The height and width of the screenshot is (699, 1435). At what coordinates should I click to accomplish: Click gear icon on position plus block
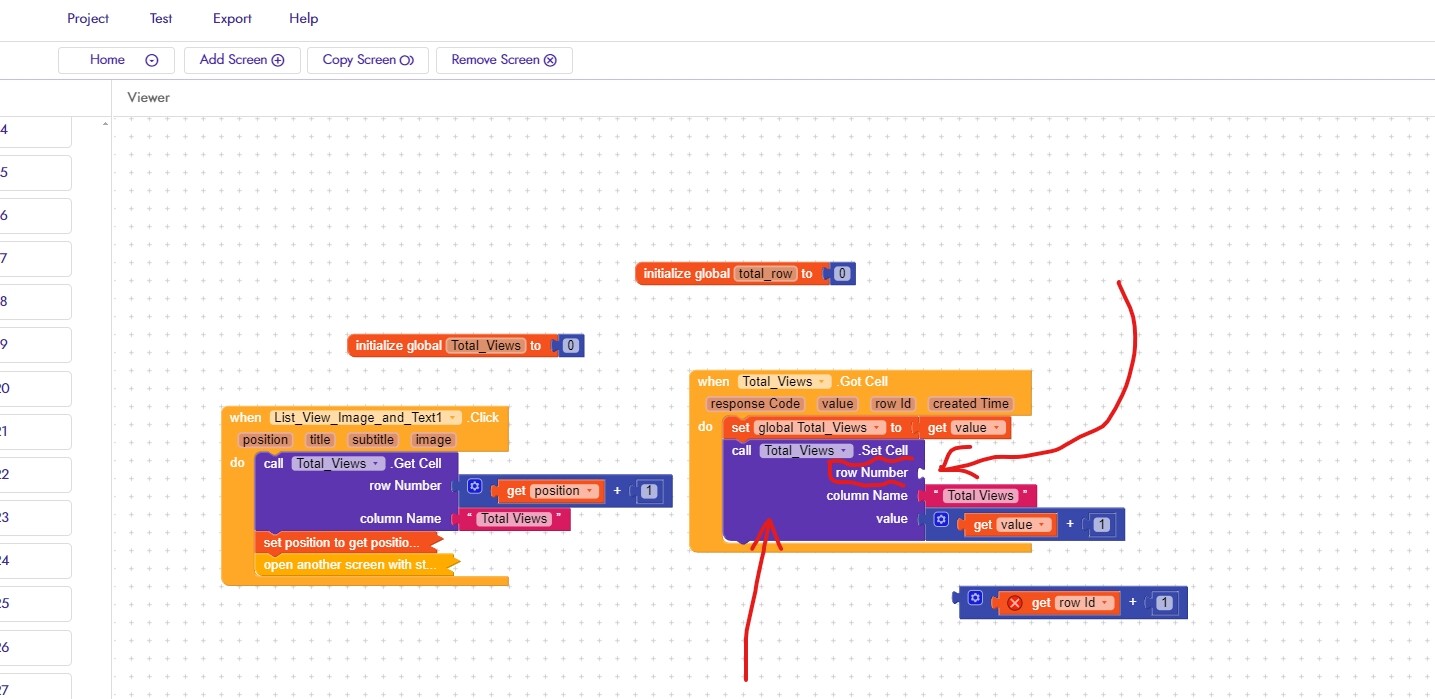tap(474, 486)
